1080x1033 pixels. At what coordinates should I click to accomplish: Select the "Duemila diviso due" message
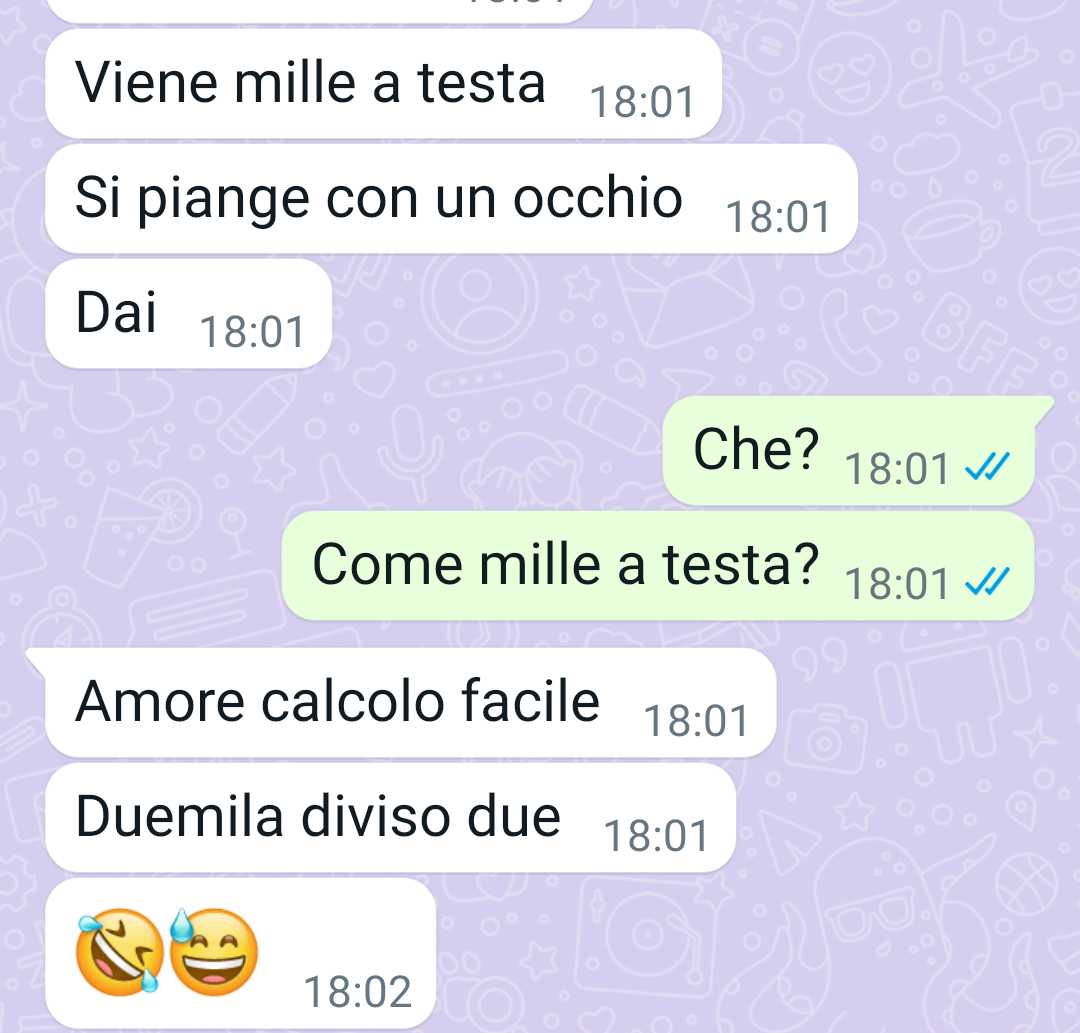tap(391, 818)
